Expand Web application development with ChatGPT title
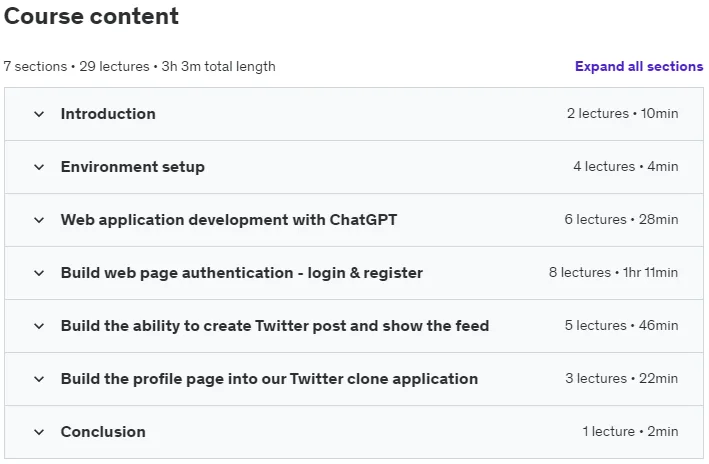This screenshot has height=464, width=709. pyautogui.click(x=229, y=220)
